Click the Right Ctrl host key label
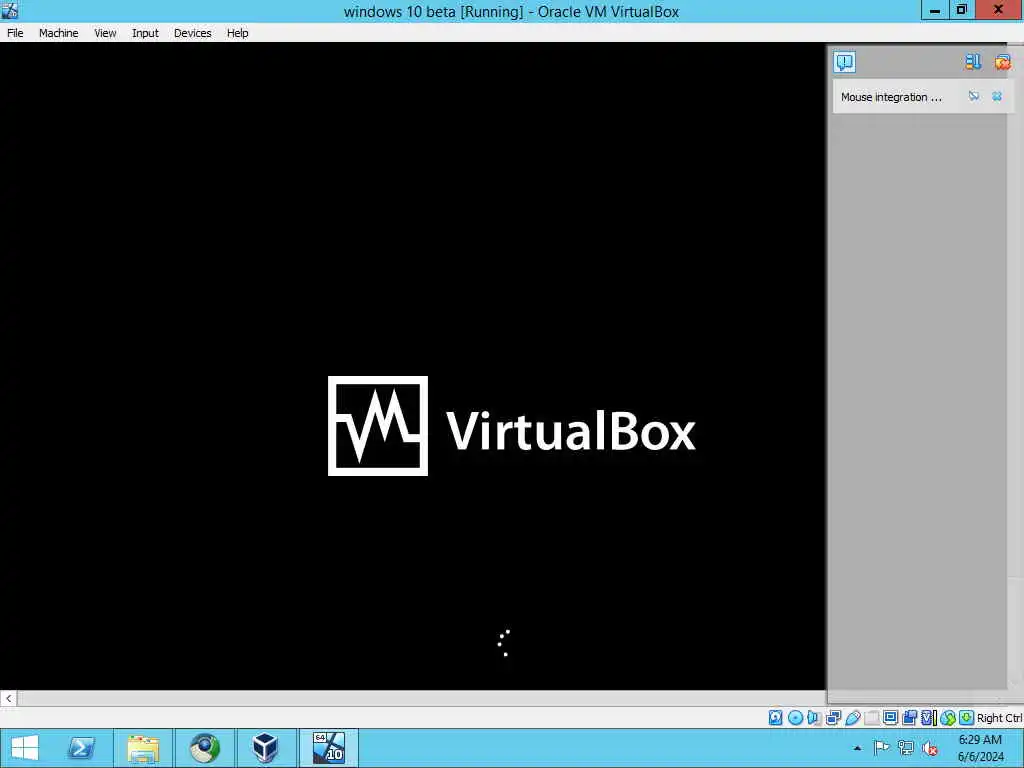The image size is (1024, 768). click(999, 718)
